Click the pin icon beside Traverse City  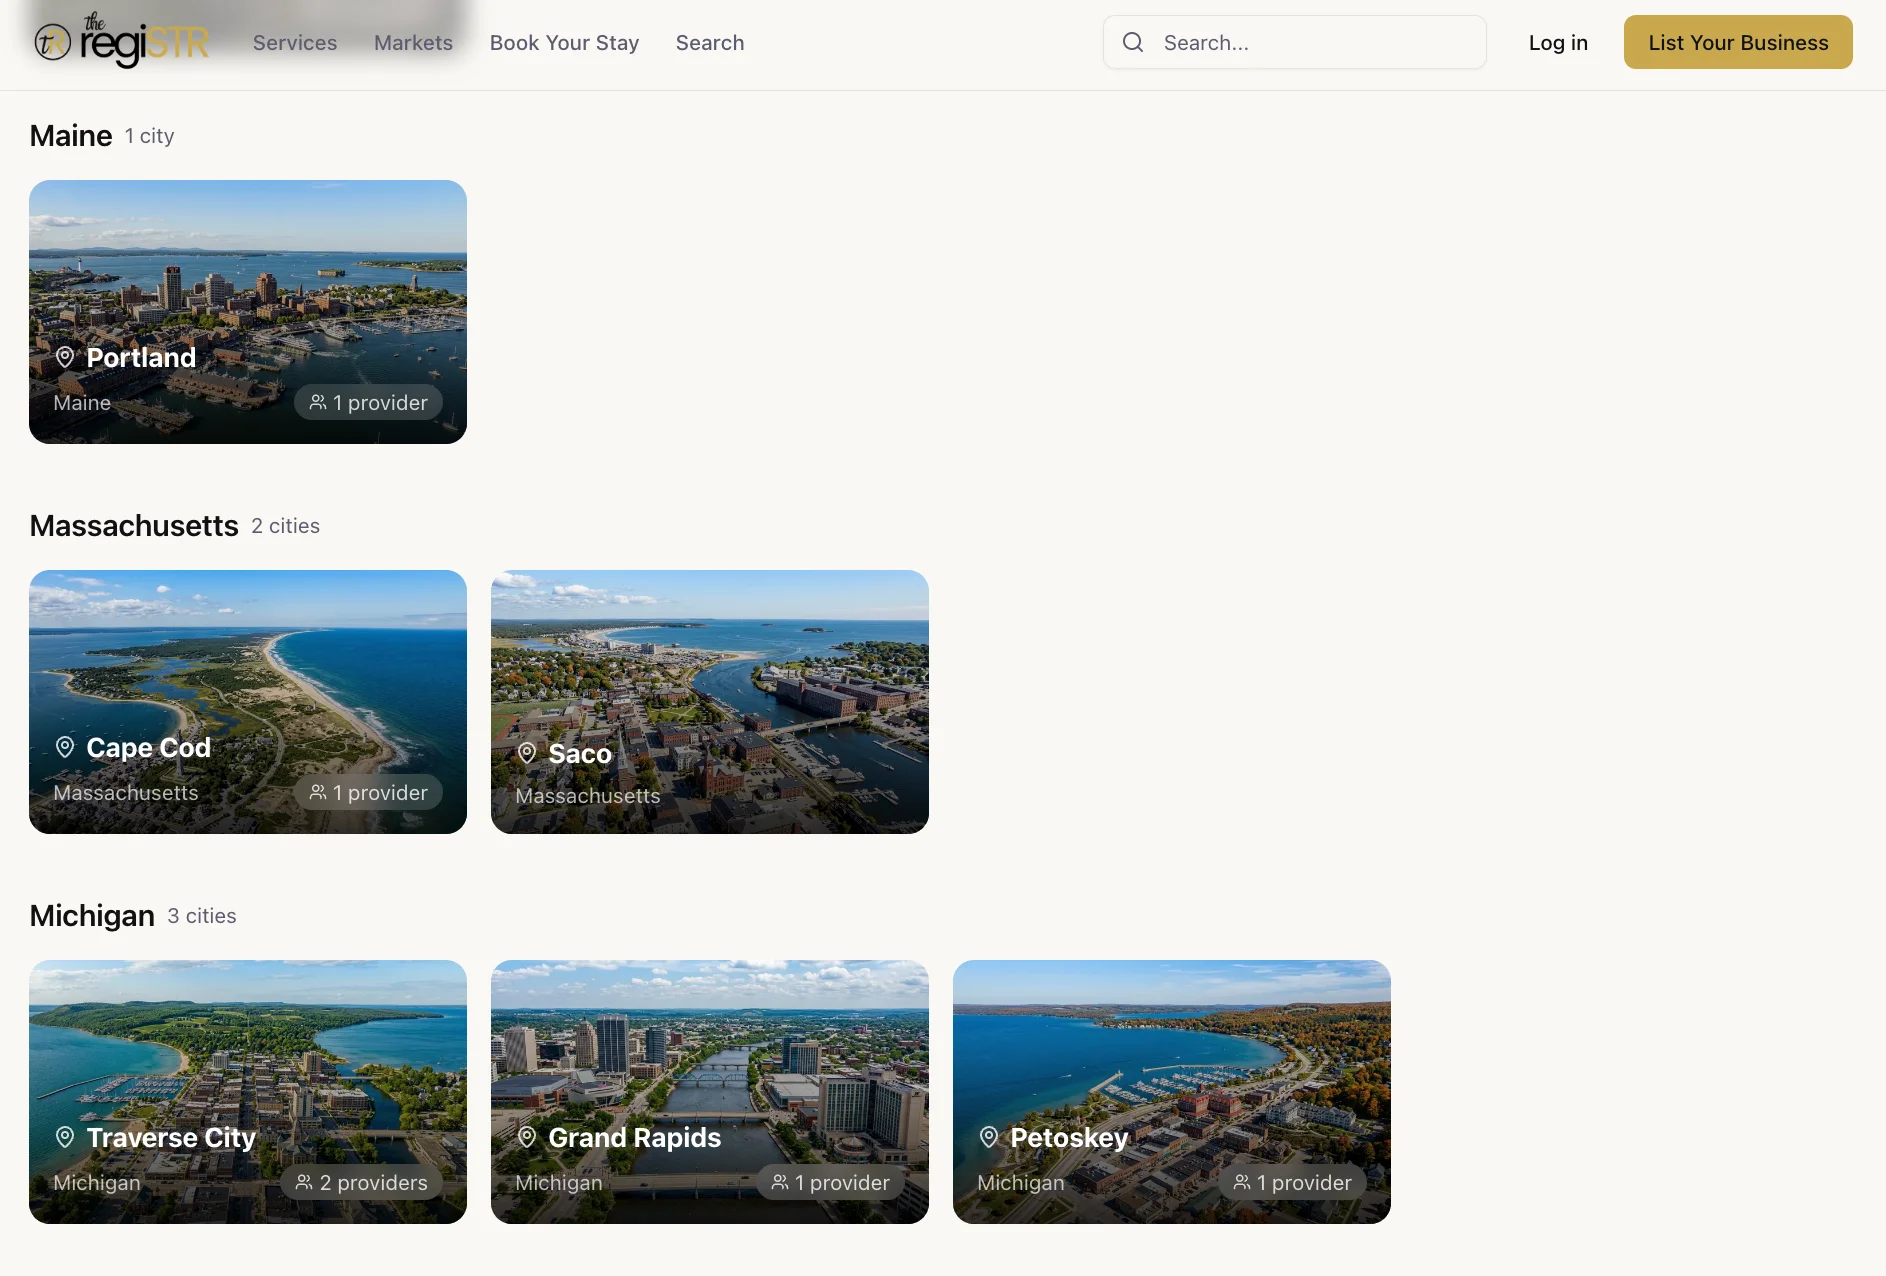(x=65, y=1137)
